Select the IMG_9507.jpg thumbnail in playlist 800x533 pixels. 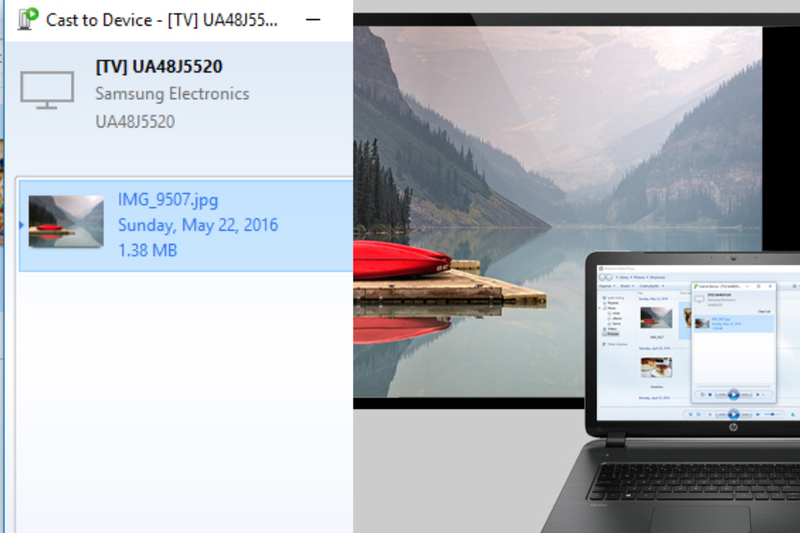66,221
